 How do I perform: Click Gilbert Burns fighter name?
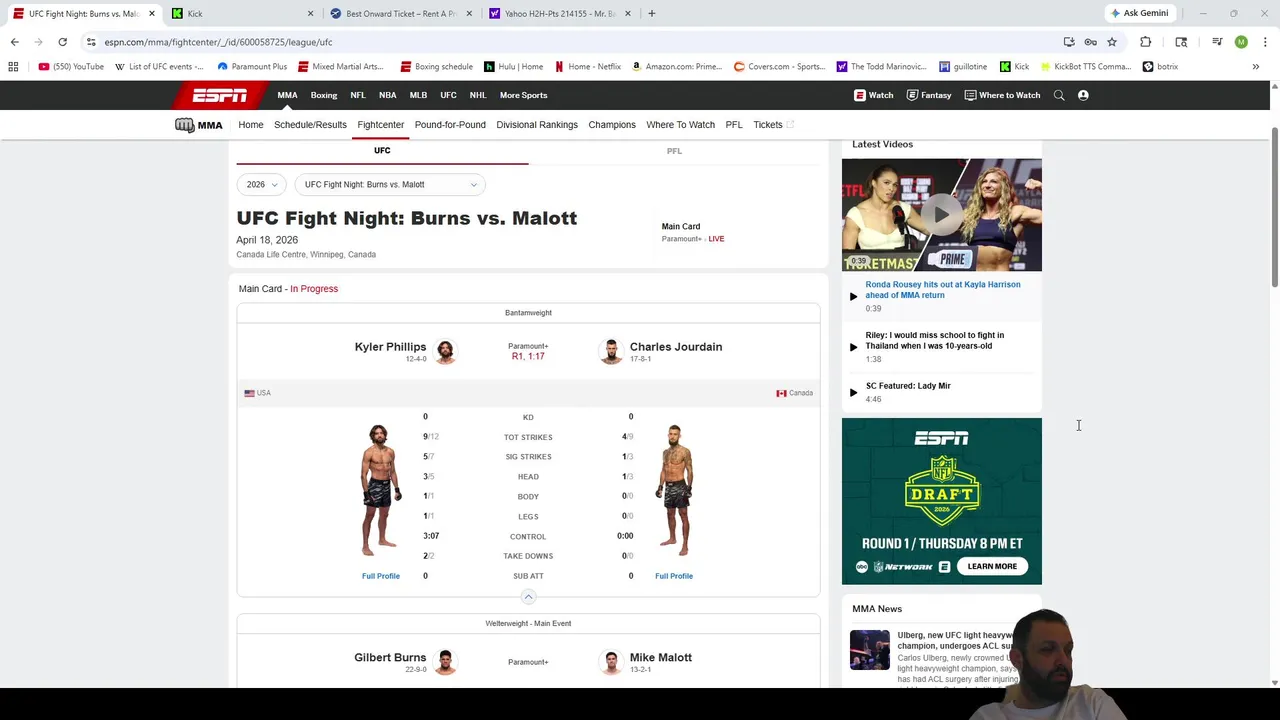390,658
